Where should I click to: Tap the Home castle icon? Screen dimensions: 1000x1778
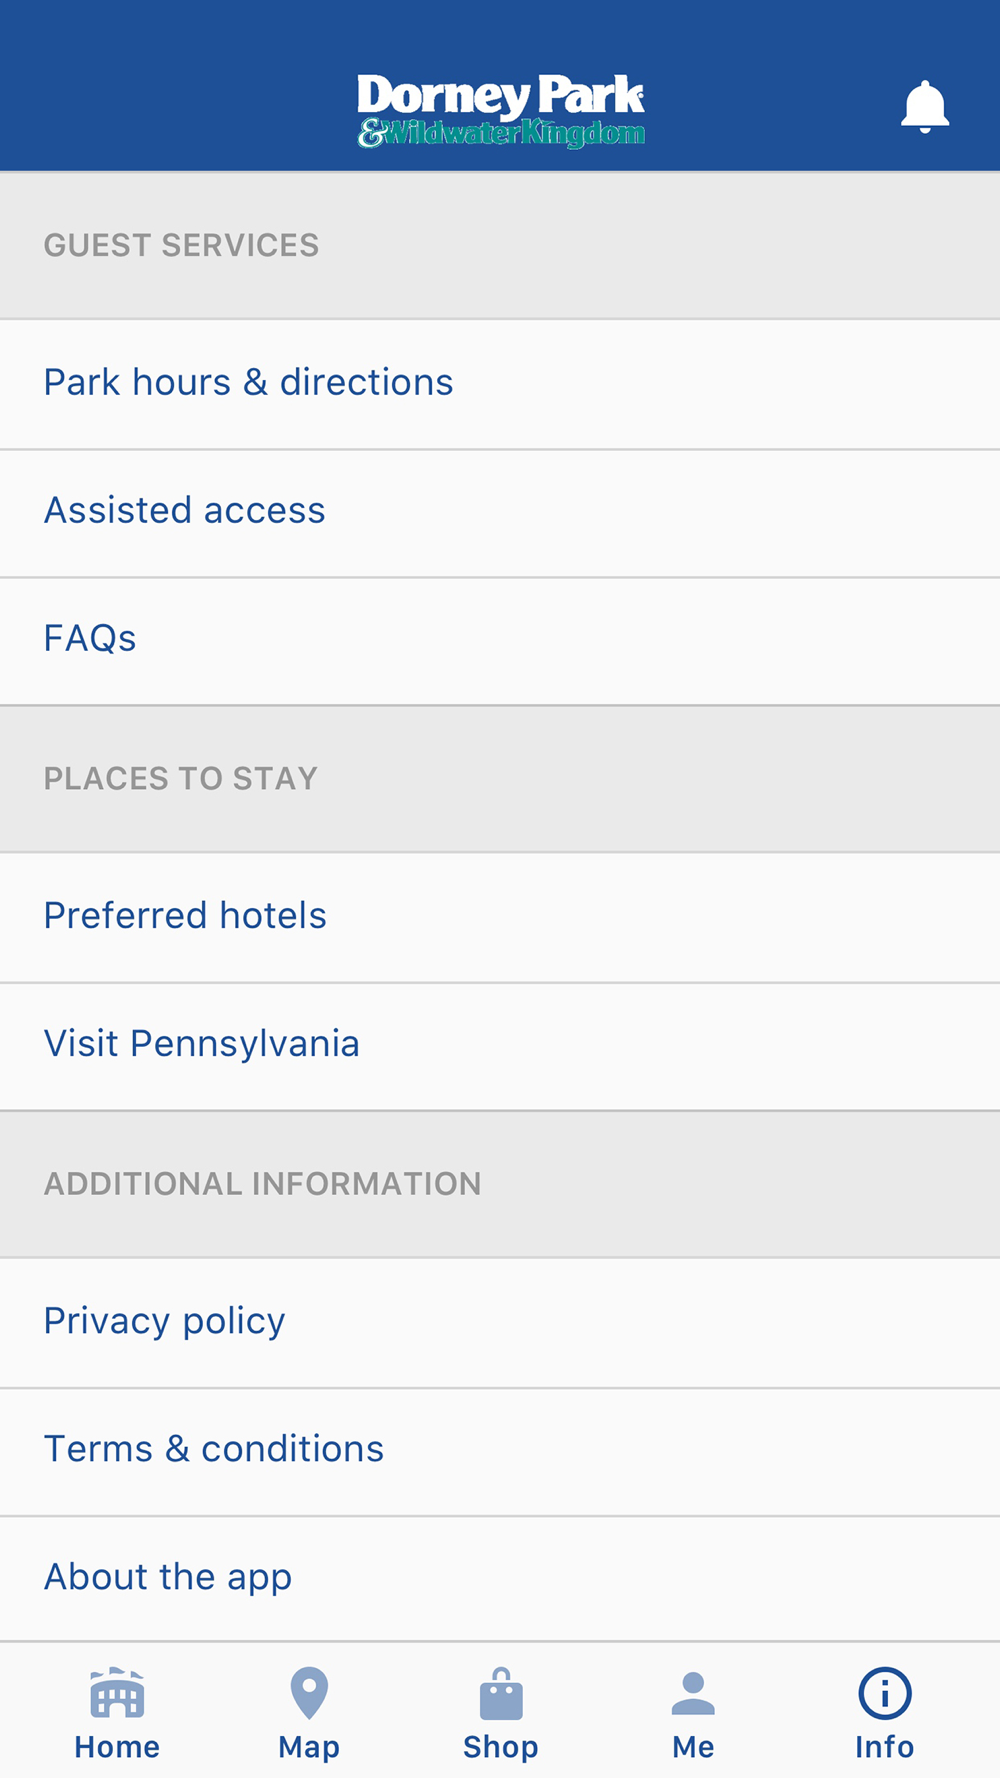[x=117, y=1693]
